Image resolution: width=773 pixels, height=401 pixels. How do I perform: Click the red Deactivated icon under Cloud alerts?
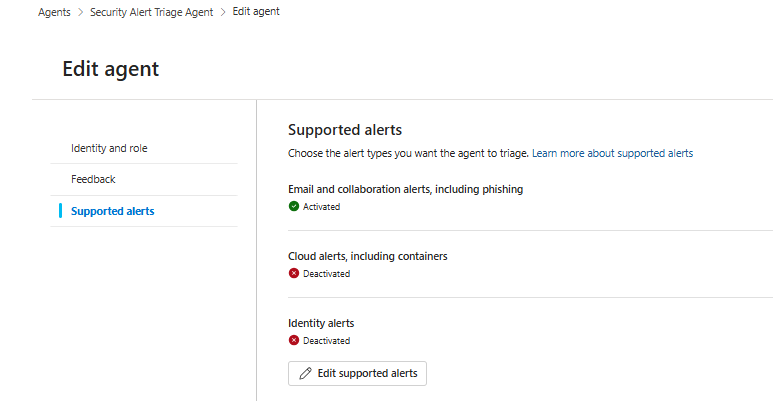pyautogui.click(x=294, y=273)
